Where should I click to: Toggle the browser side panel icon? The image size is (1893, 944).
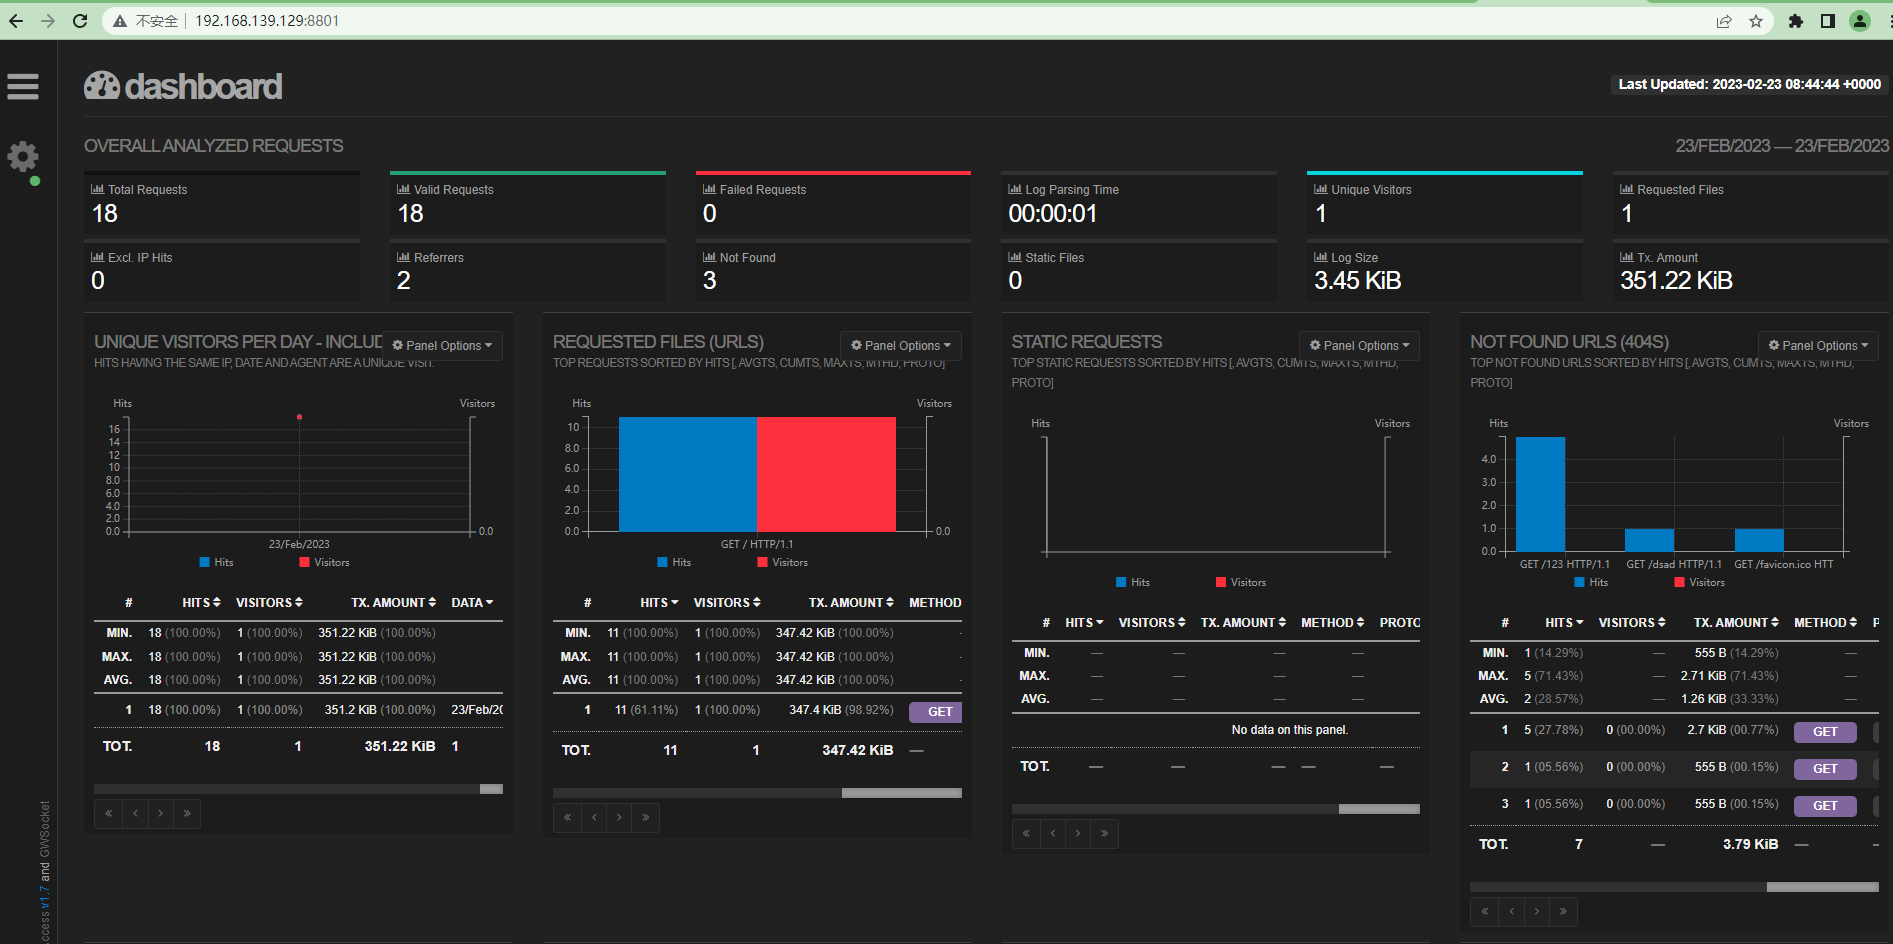tap(1828, 21)
